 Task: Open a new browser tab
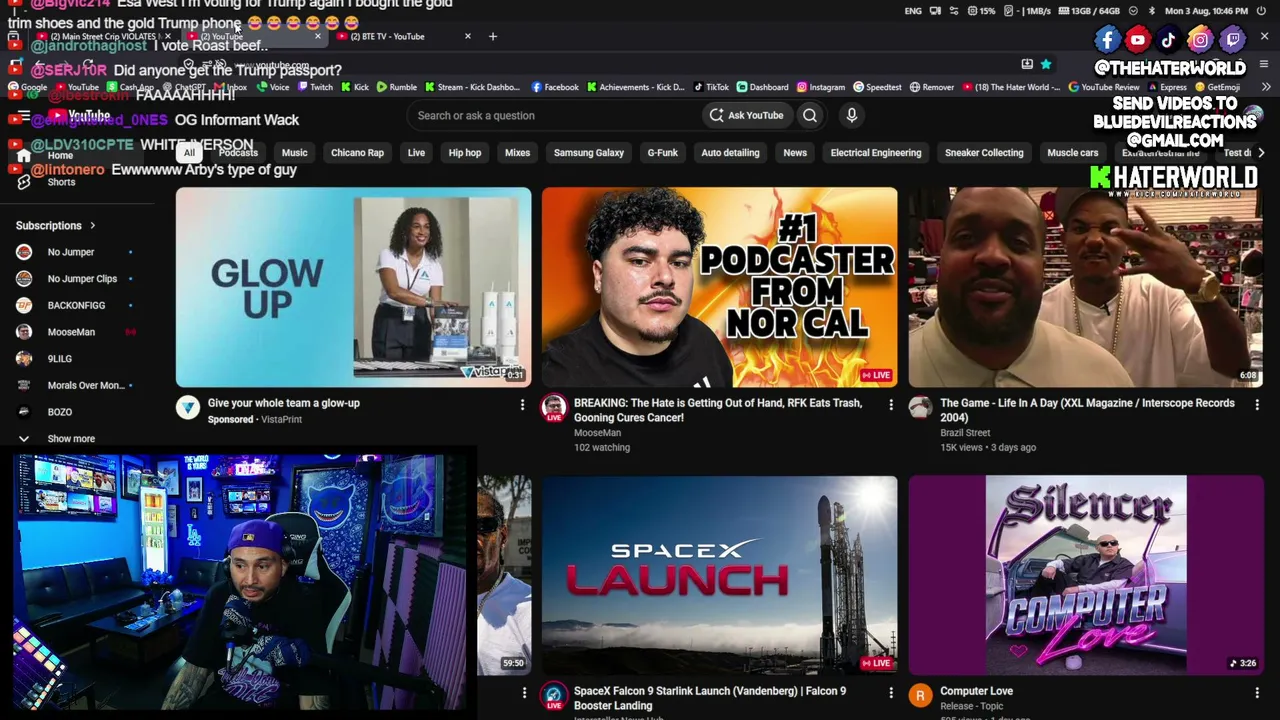[492, 36]
